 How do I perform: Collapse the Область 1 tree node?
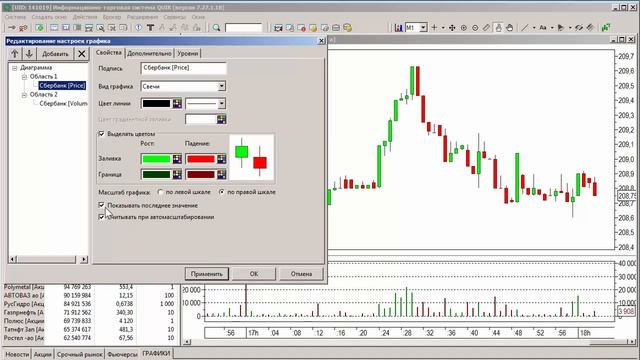[24, 77]
